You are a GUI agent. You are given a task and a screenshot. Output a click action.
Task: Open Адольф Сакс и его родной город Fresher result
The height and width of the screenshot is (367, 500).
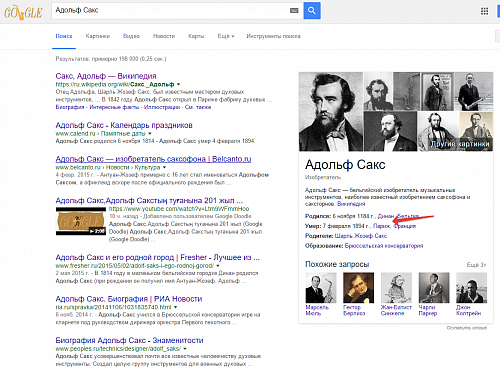click(157, 258)
